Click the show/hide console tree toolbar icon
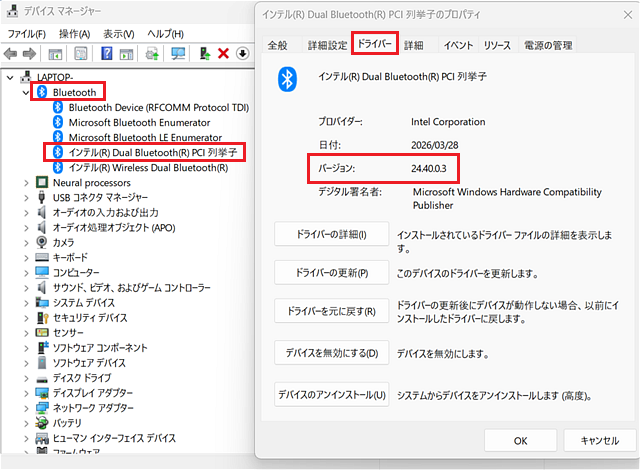Screen dimensions: 640x470 (55, 53)
